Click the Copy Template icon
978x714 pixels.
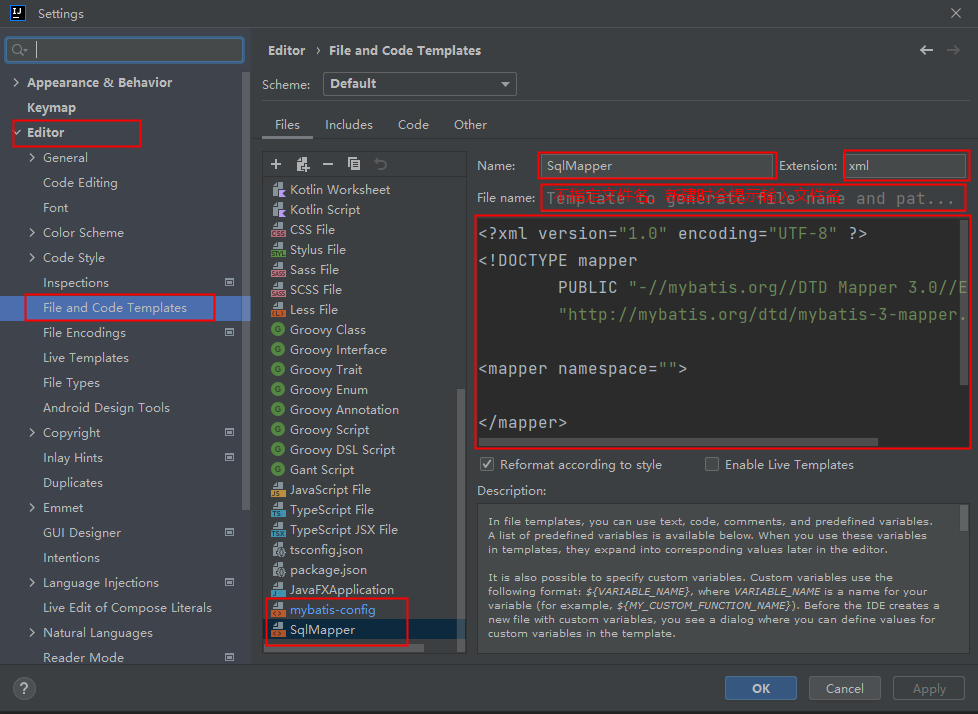tap(354, 164)
